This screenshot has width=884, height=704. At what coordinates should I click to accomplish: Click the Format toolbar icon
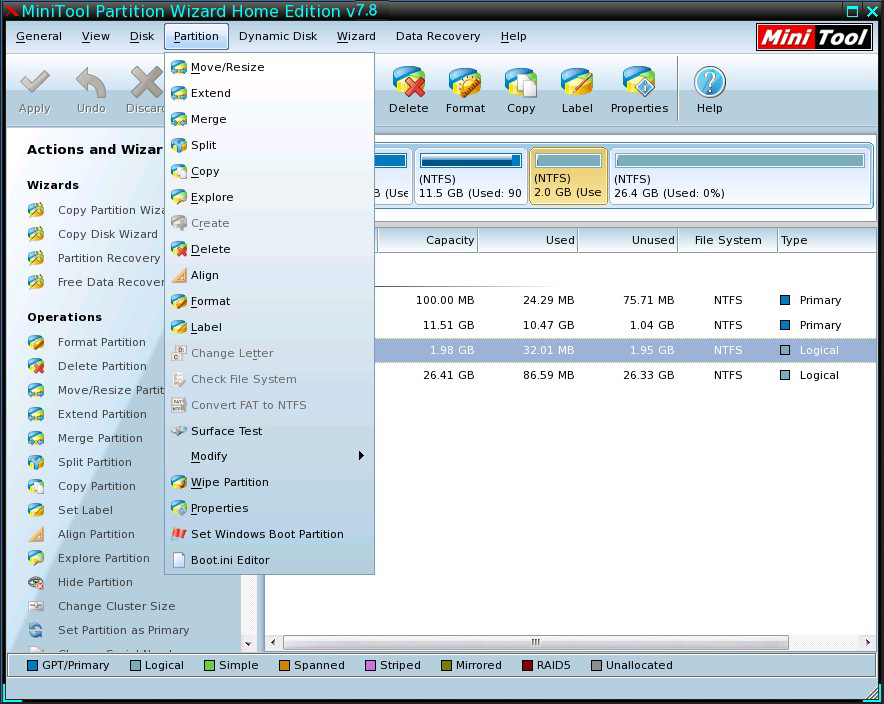tap(465, 90)
